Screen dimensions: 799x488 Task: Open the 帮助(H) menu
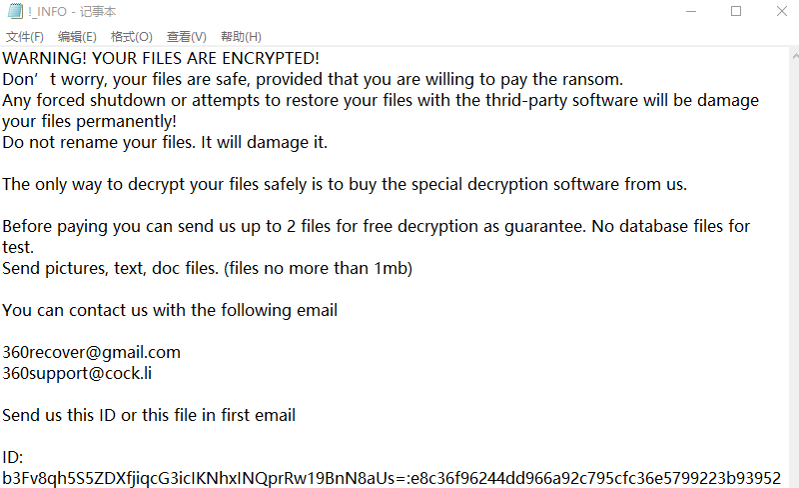(241, 37)
